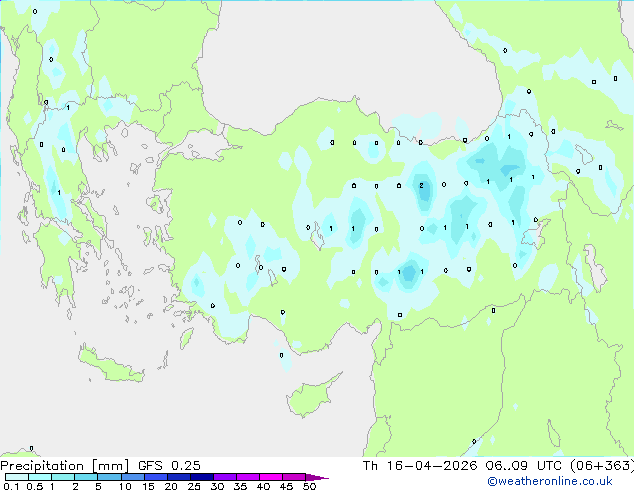Select the 30–35 mm purple legend swatch

[x=225, y=477]
